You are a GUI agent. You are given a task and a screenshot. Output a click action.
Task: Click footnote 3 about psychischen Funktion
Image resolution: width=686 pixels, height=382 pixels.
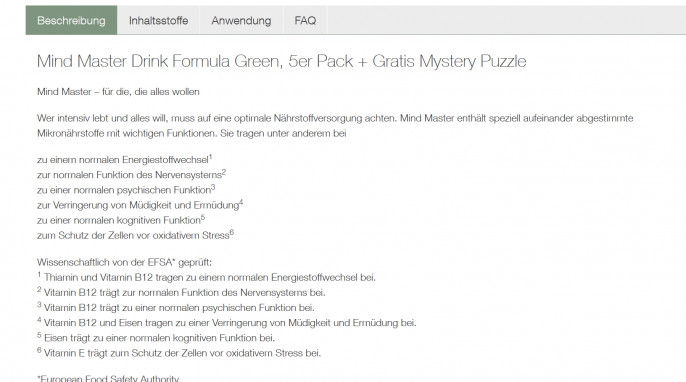pos(176,308)
